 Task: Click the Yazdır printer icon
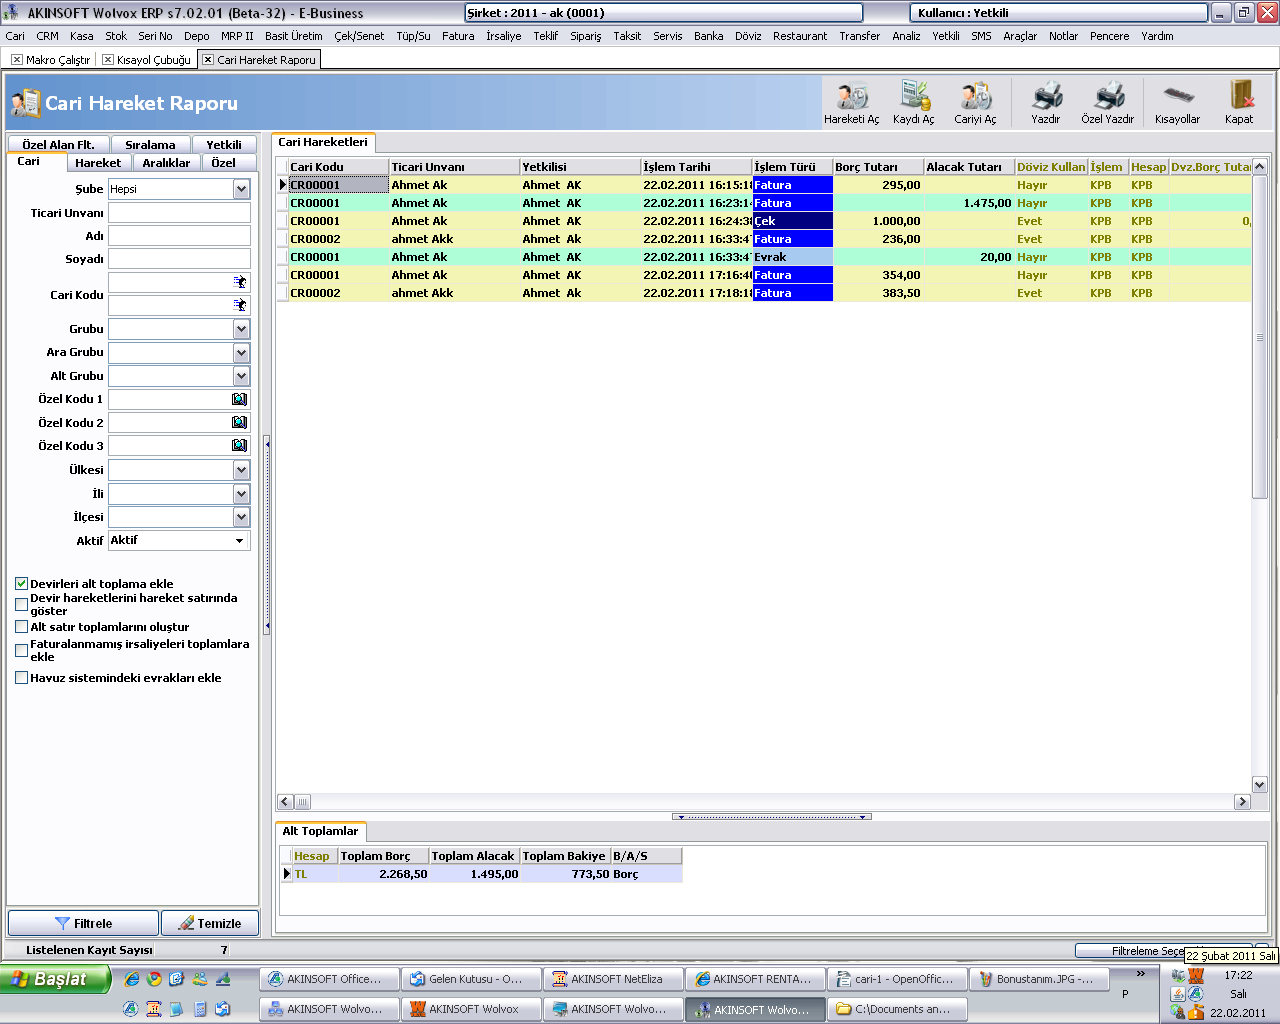pyautogui.click(x=1046, y=103)
